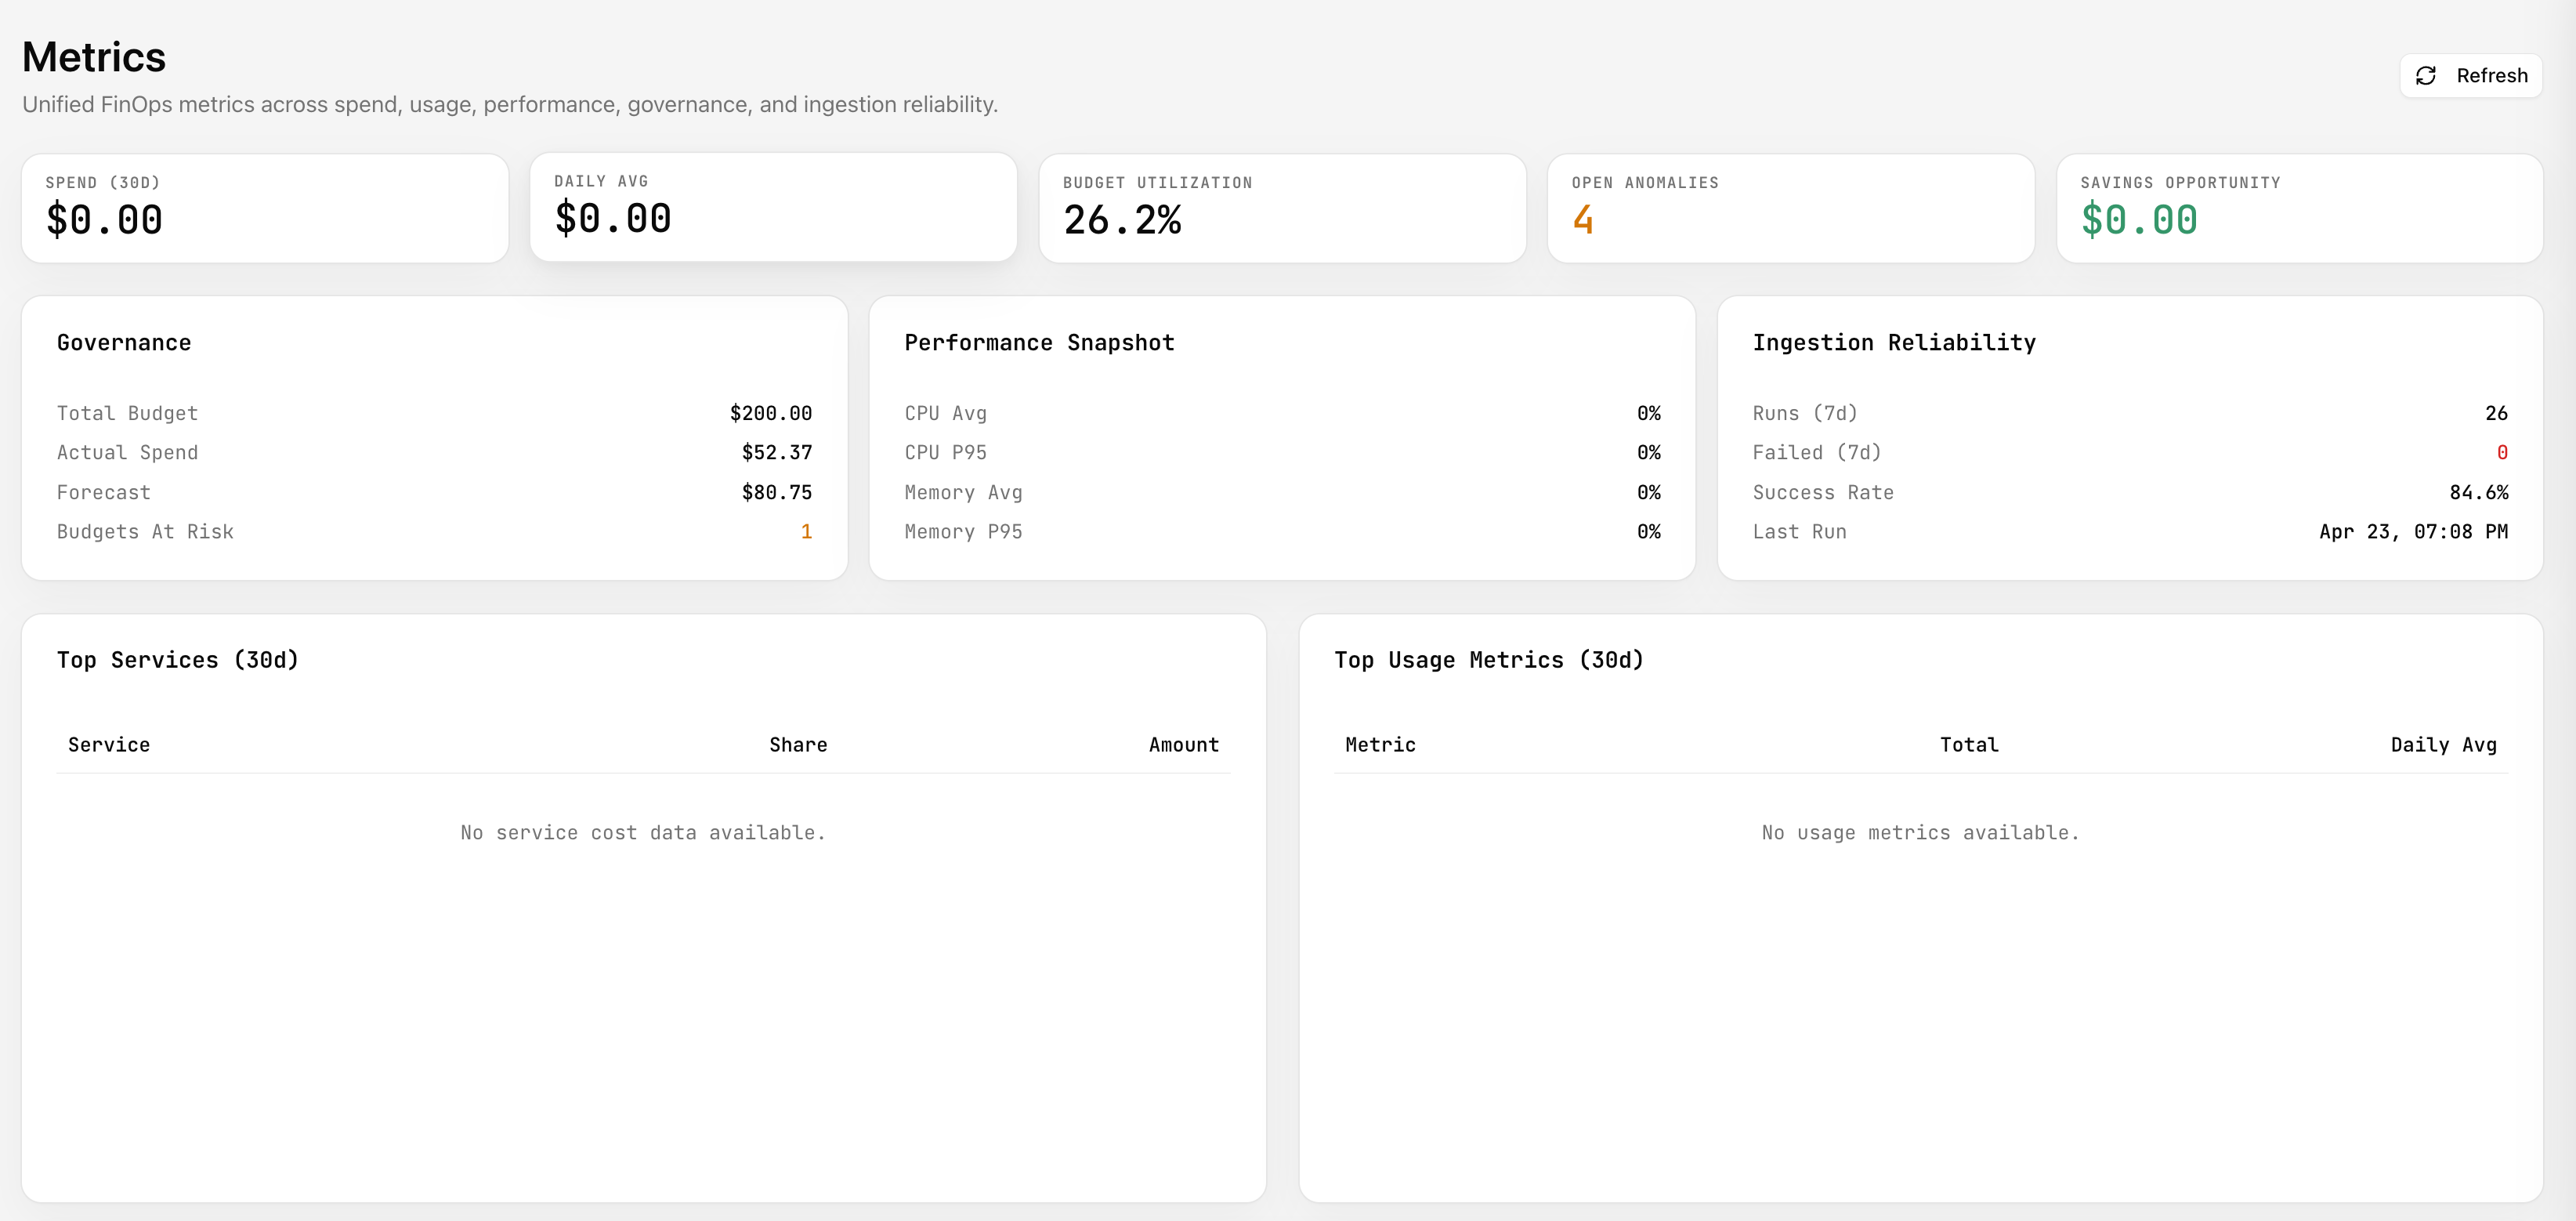
Task: Select the DAILY AVG metric card
Action: click(774, 207)
